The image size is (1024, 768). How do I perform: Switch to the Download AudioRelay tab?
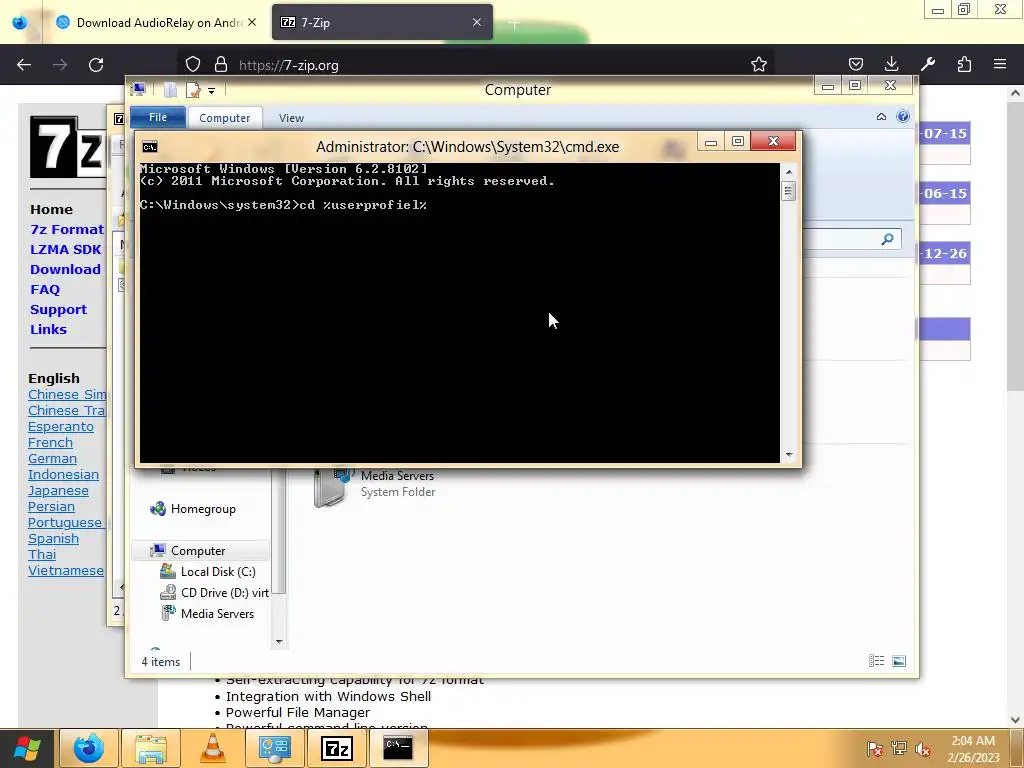[155, 22]
